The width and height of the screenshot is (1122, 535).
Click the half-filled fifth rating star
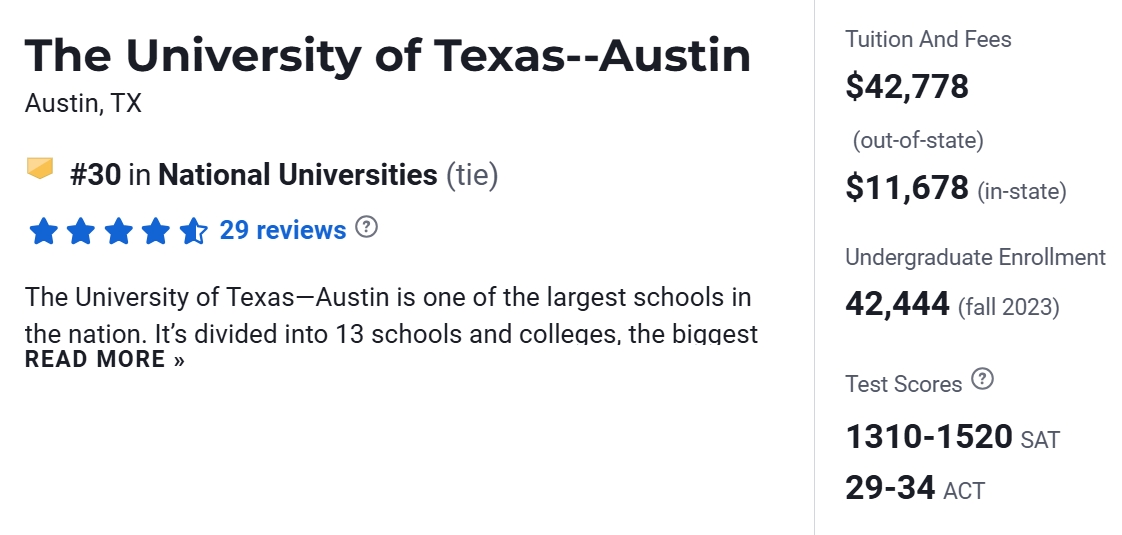(193, 232)
